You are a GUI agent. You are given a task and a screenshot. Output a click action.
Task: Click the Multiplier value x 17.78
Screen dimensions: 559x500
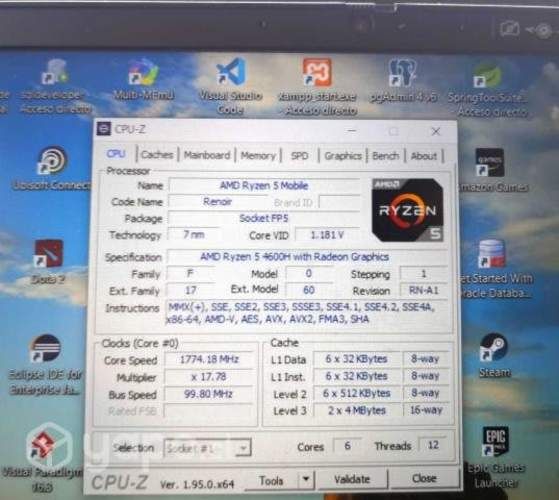pyautogui.click(x=209, y=377)
